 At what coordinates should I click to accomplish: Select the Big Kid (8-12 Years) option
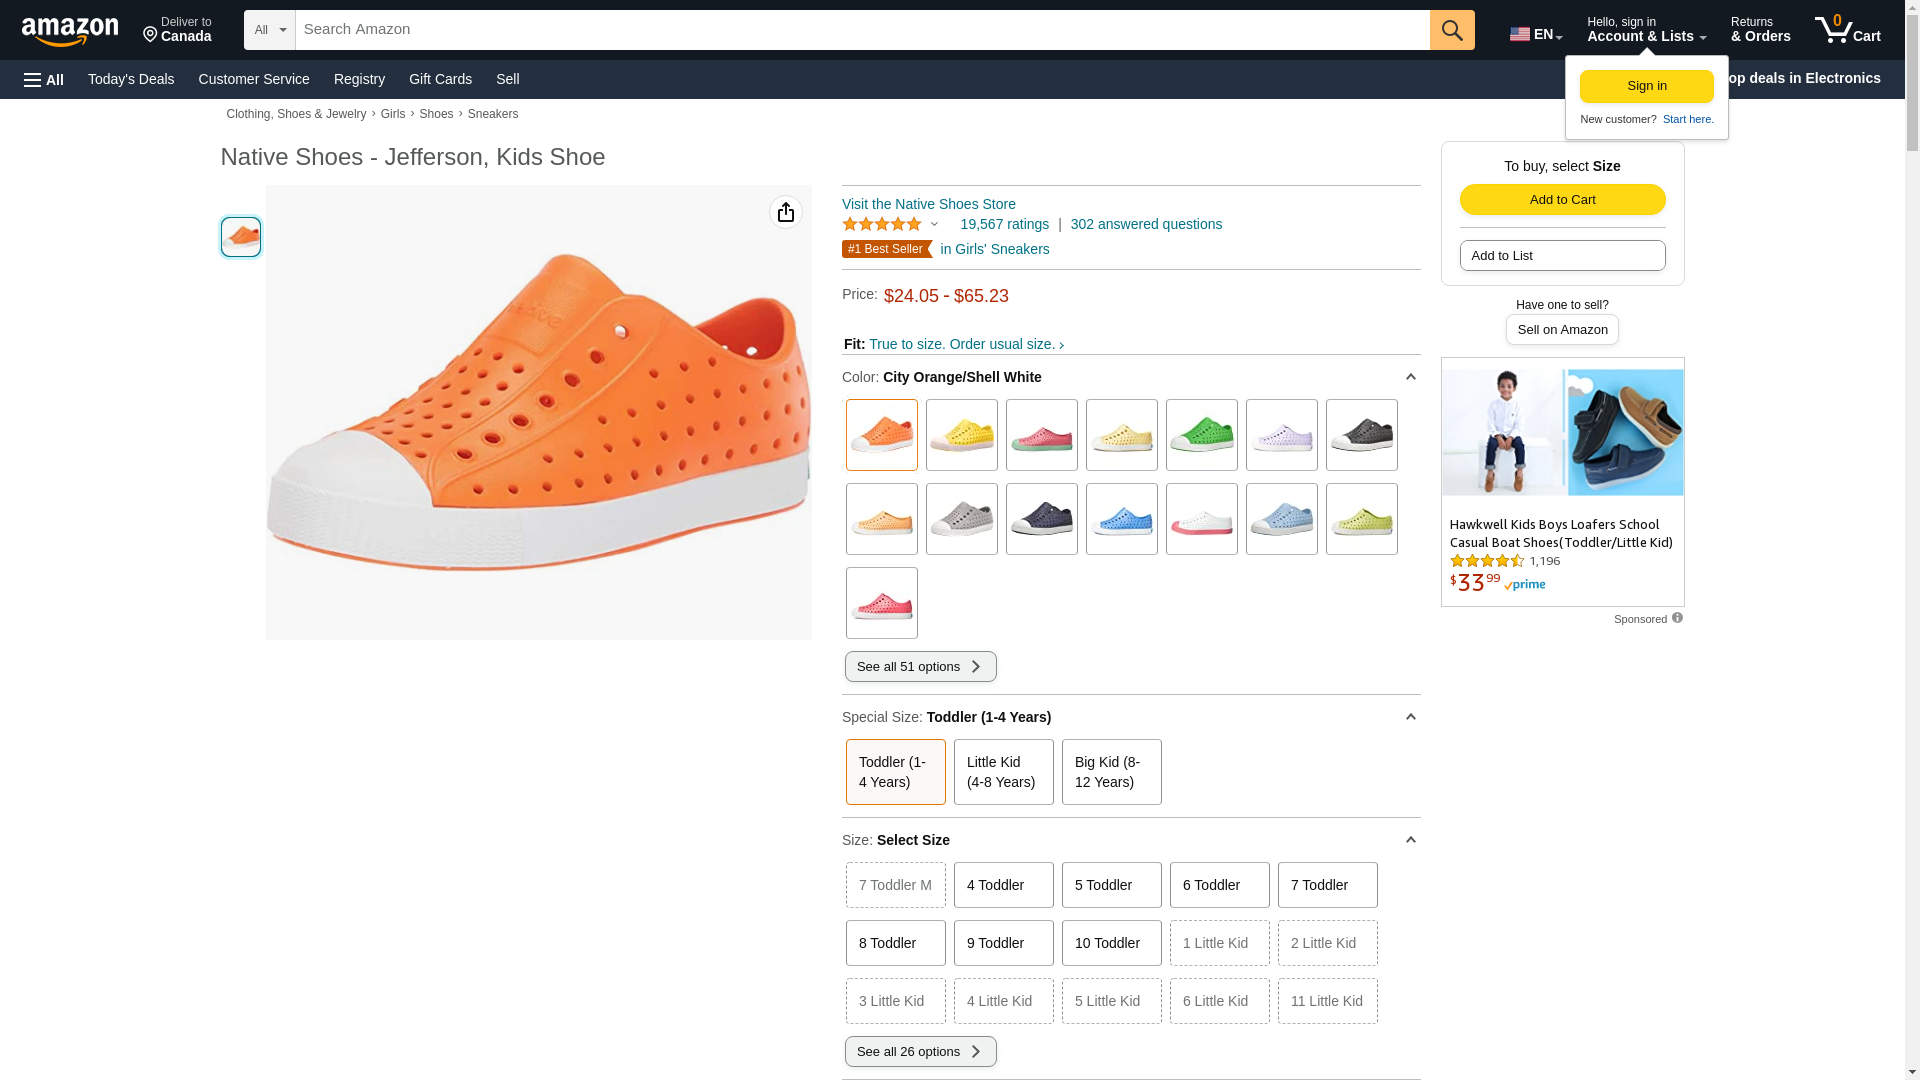[x=1111, y=772]
